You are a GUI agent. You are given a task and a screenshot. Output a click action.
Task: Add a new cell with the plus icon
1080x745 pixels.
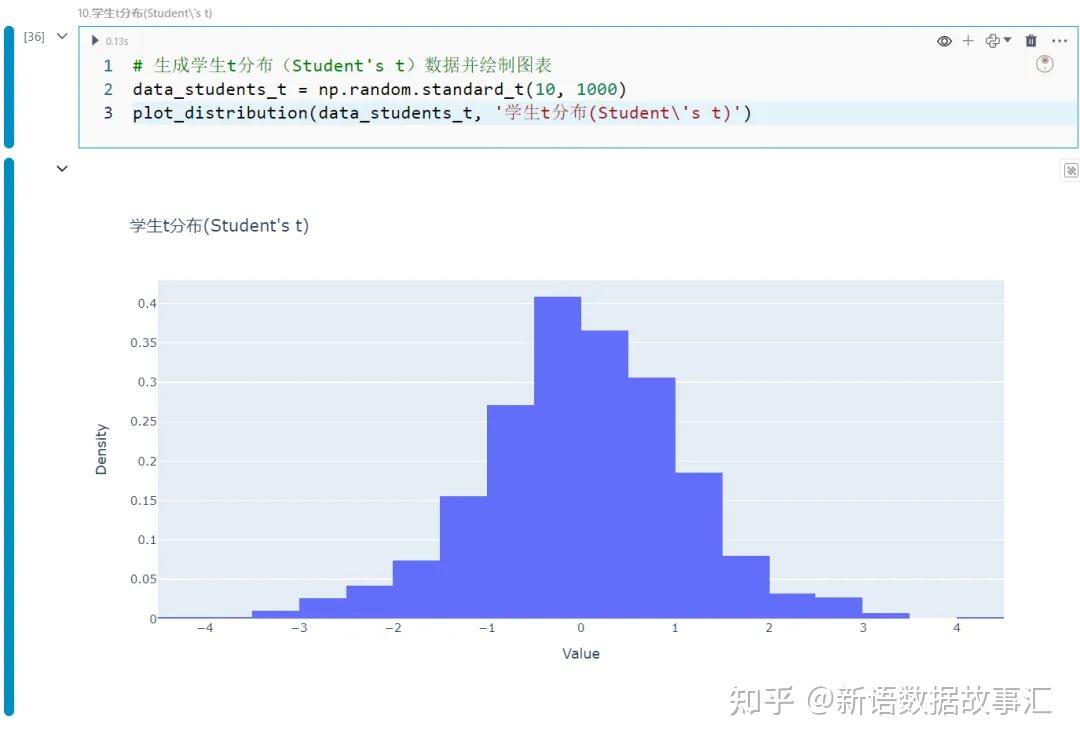(968, 41)
